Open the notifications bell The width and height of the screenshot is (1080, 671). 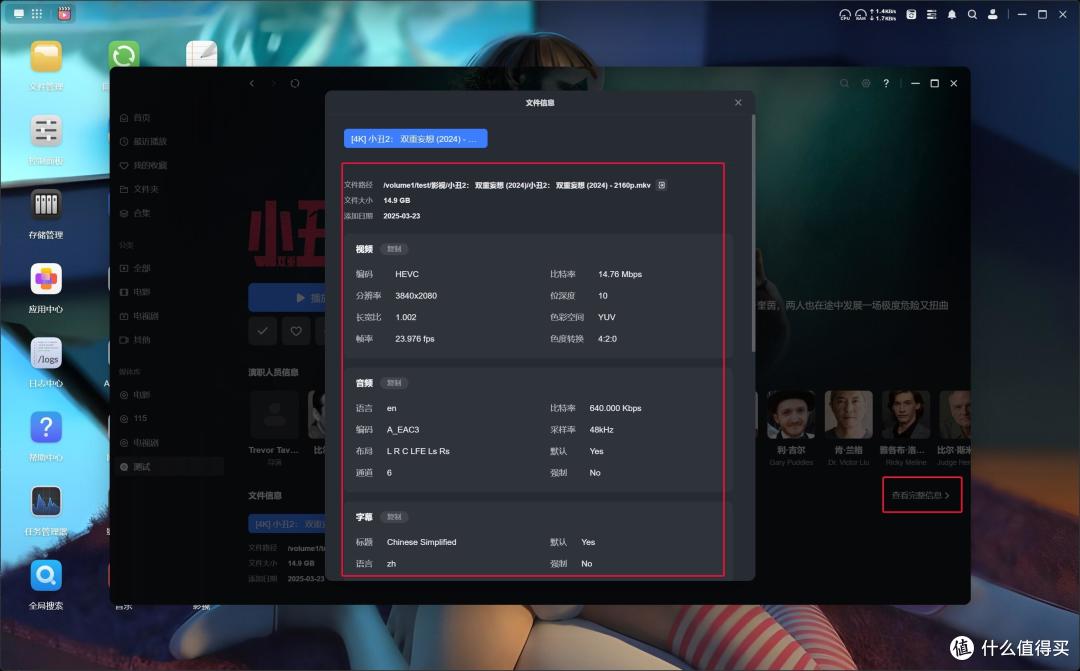point(951,14)
